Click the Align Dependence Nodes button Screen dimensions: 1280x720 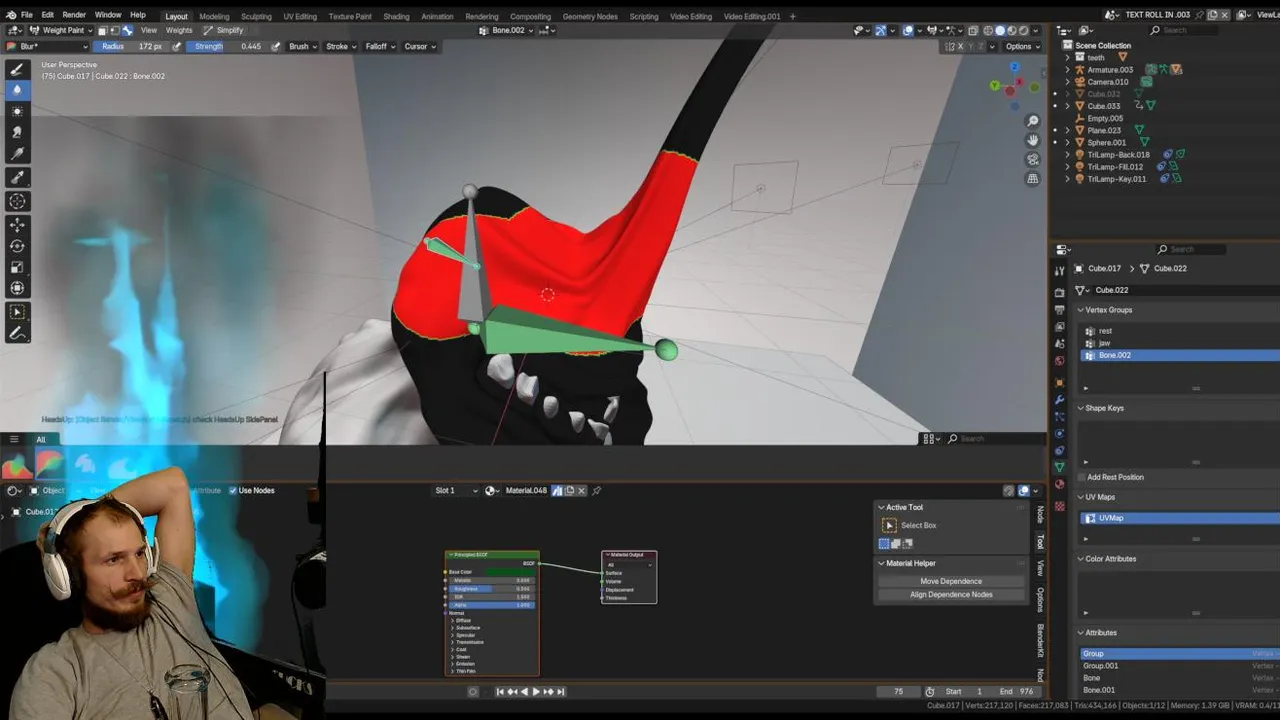tap(951, 594)
